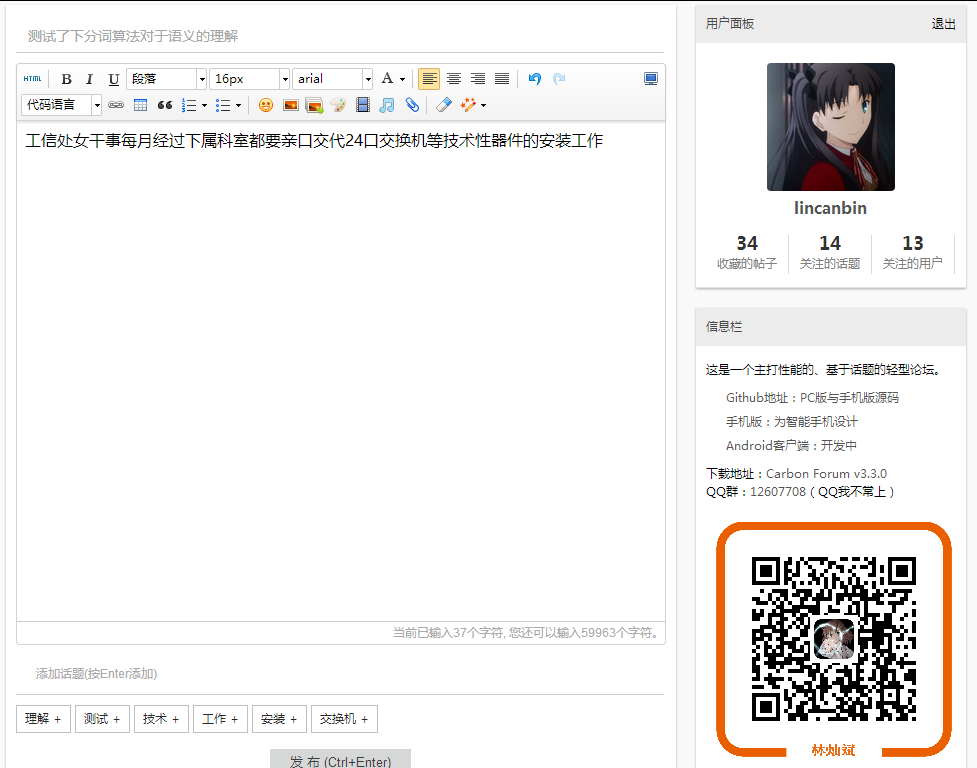
Task: Toggle fullscreen editor mode
Action: (x=651, y=79)
